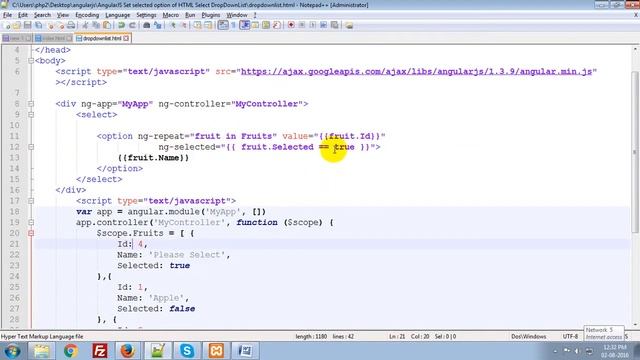Click the Close All toolbar icon
This screenshot has width=640, height=360.
coord(61,25)
